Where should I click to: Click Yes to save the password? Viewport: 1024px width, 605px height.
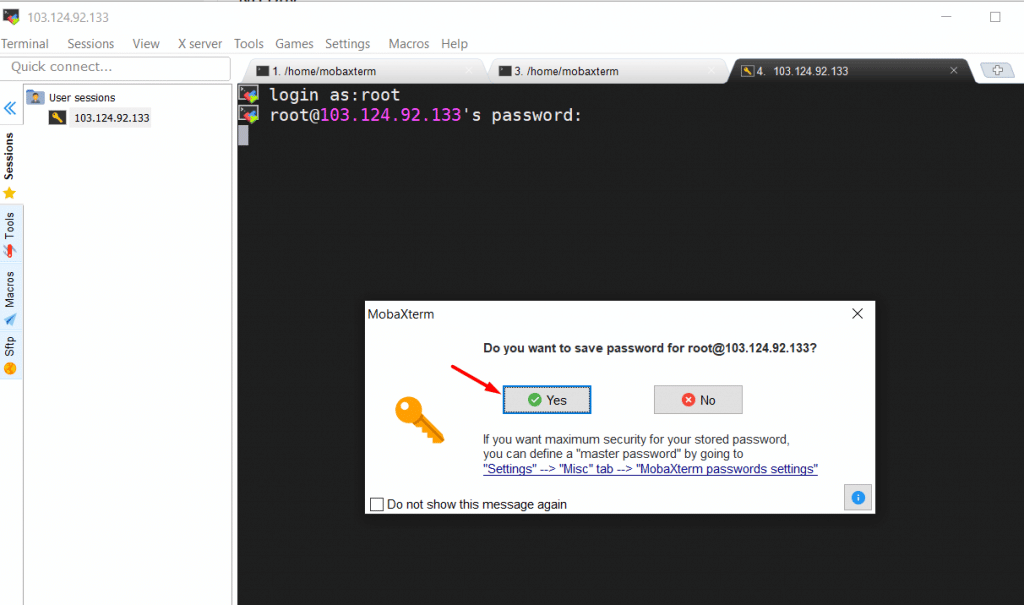coord(547,400)
